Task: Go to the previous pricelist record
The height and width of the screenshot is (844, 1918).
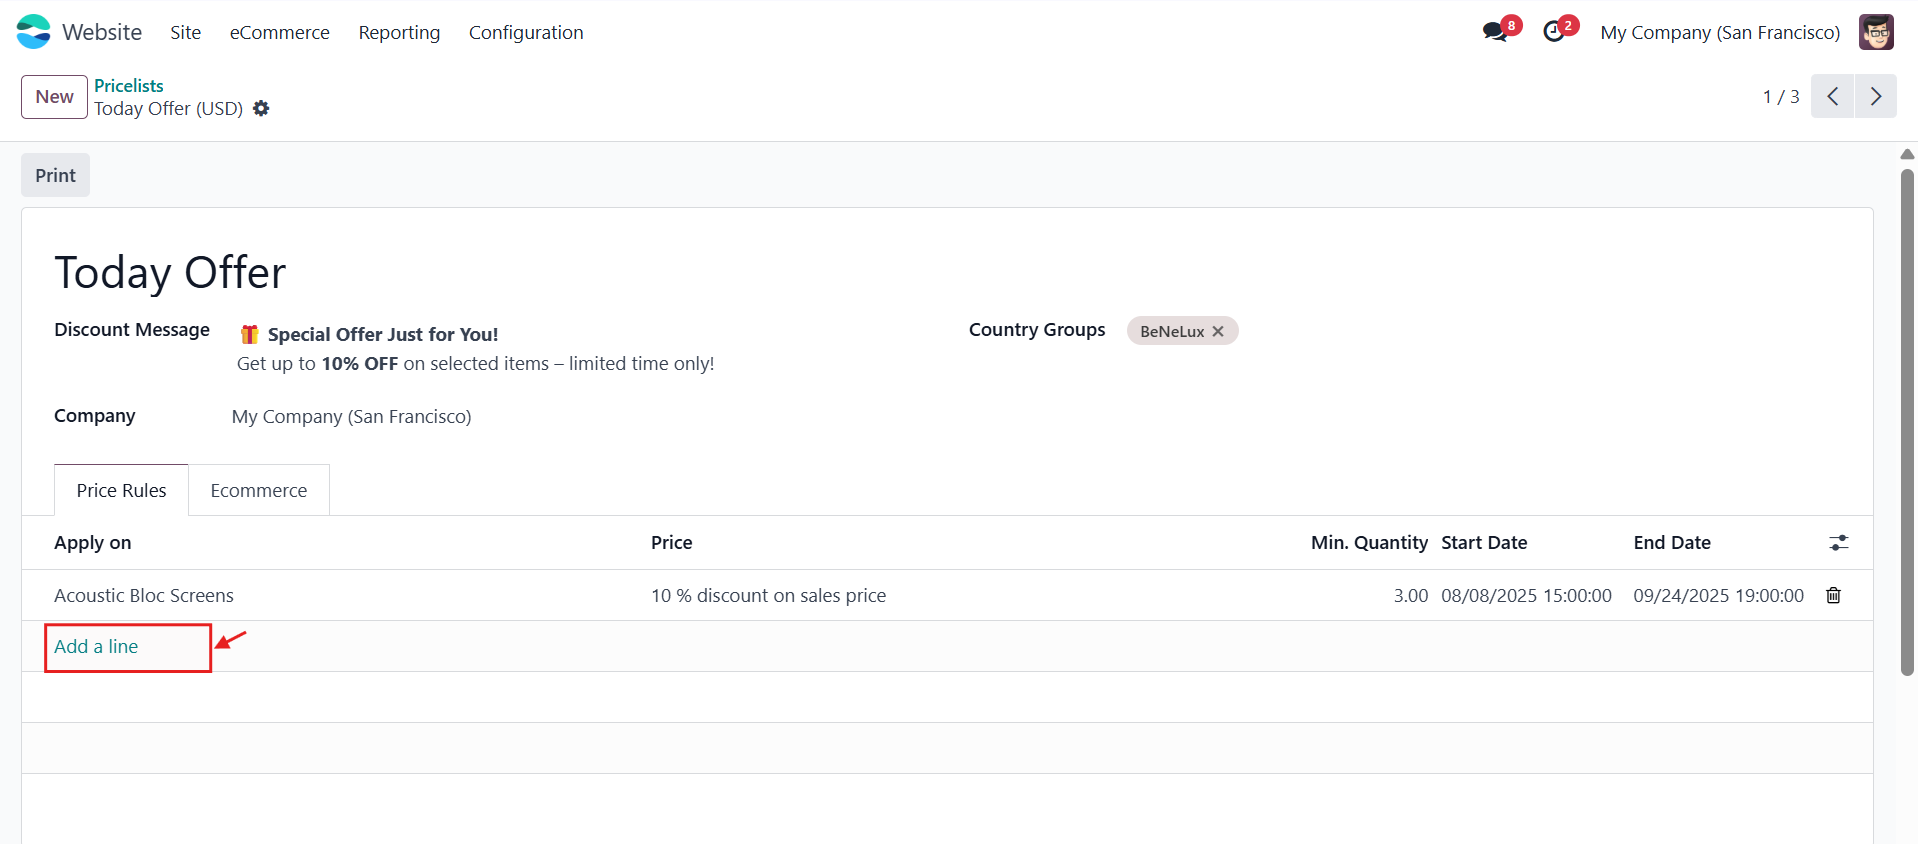Action: tap(1832, 96)
